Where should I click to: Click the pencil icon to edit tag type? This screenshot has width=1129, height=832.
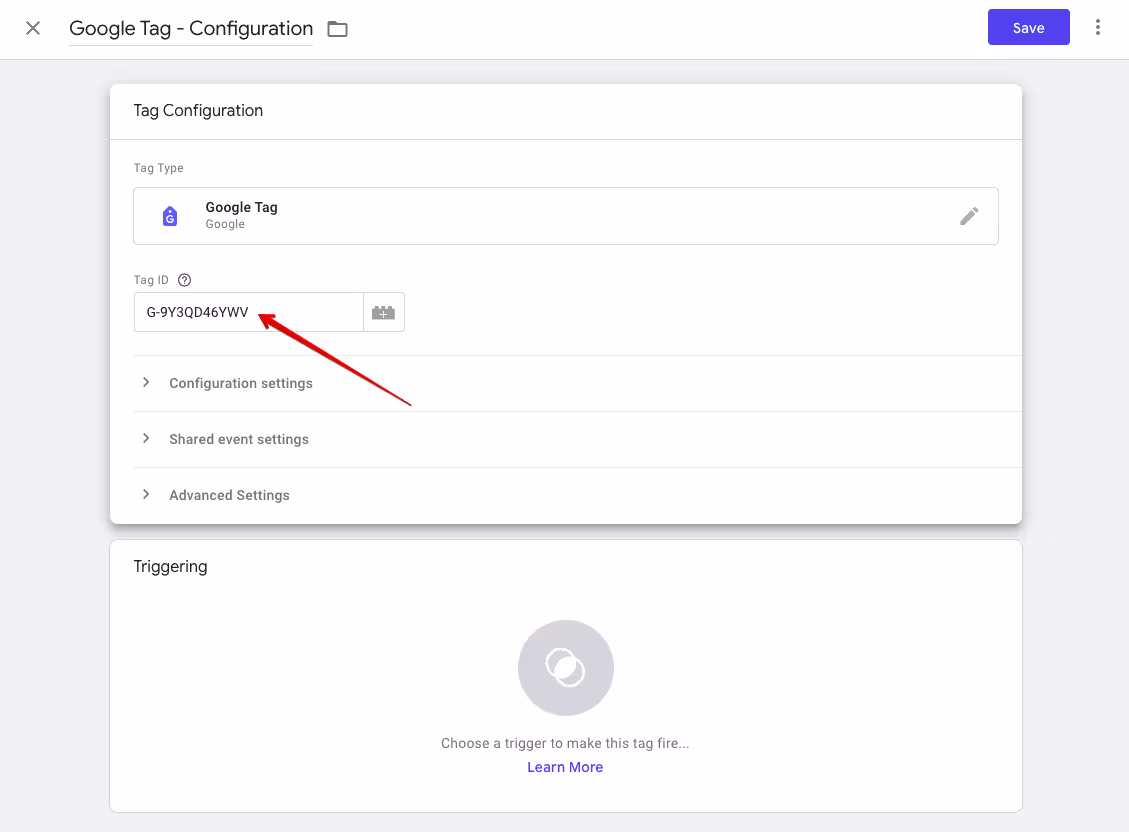click(968, 216)
